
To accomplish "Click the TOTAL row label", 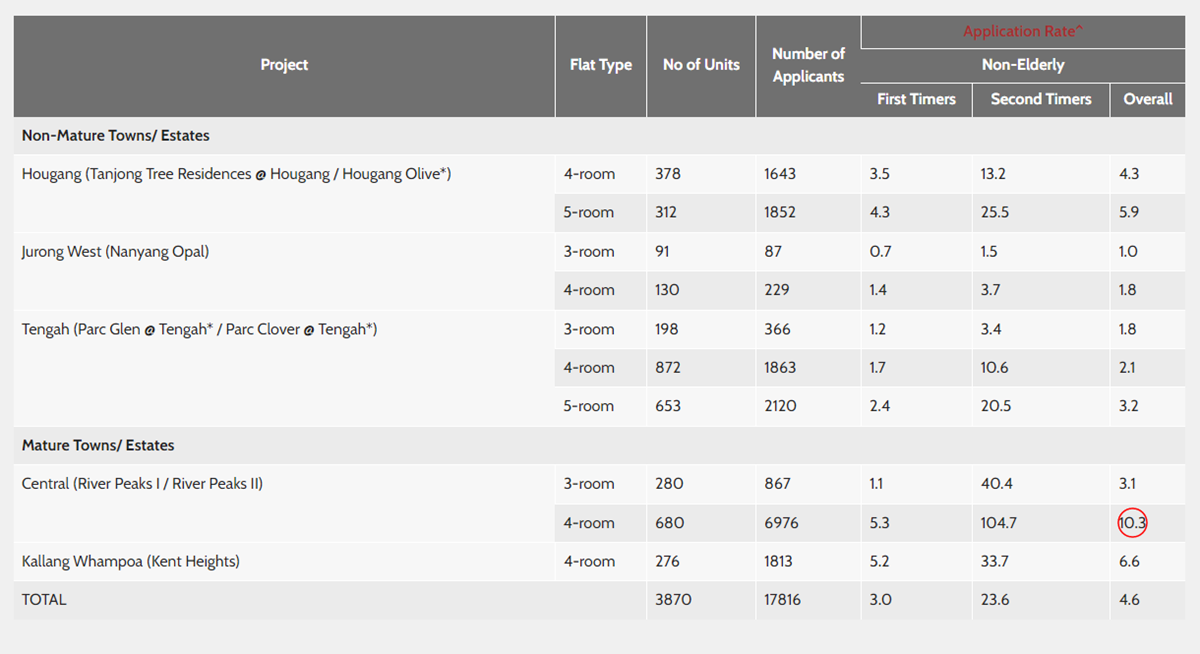I will [x=44, y=600].
